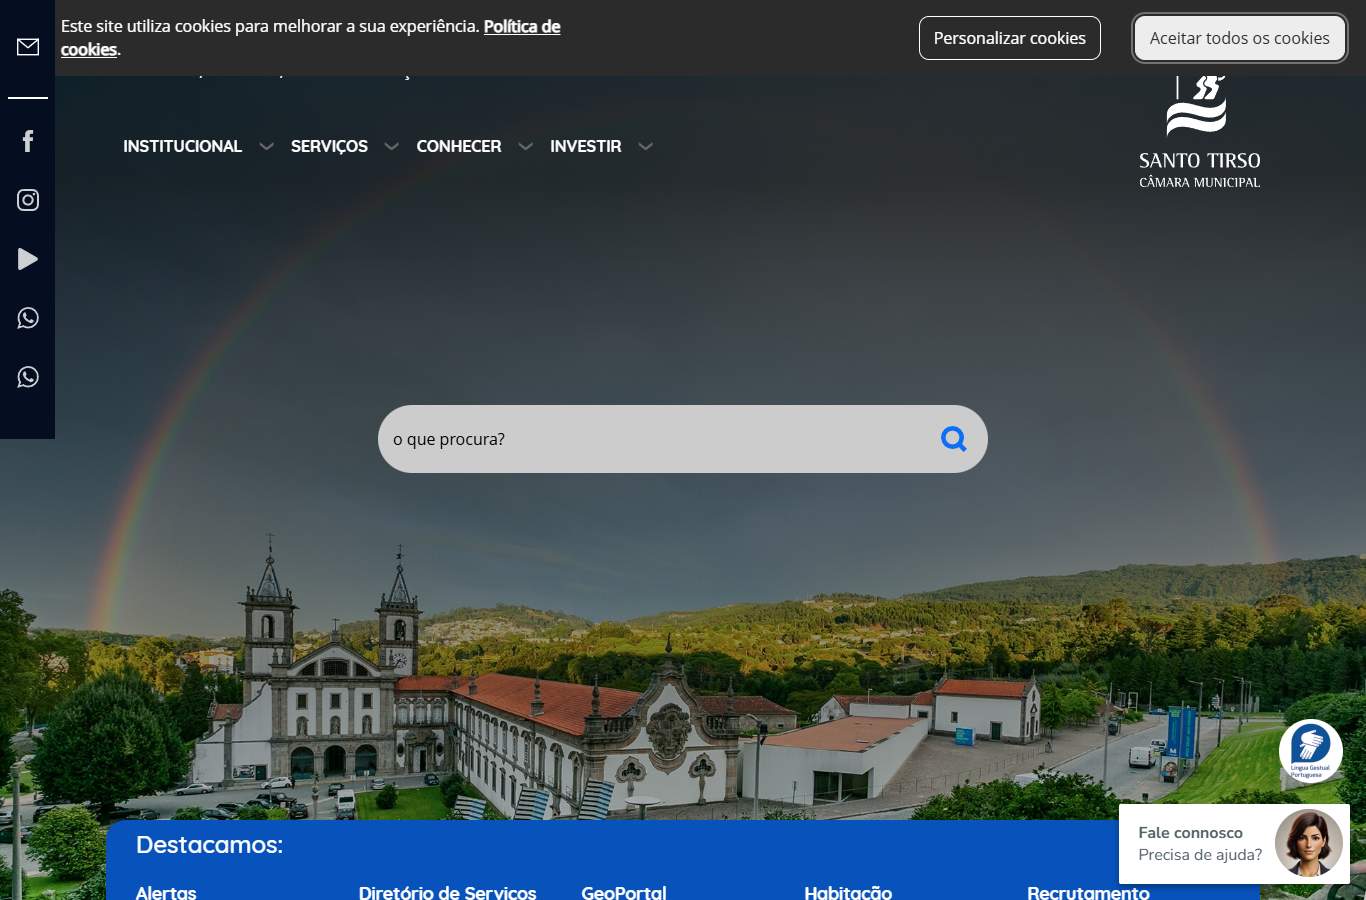This screenshot has height=900, width=1366.
Task: Open the Recrutamento highlight link
Action: (1088, 892)
